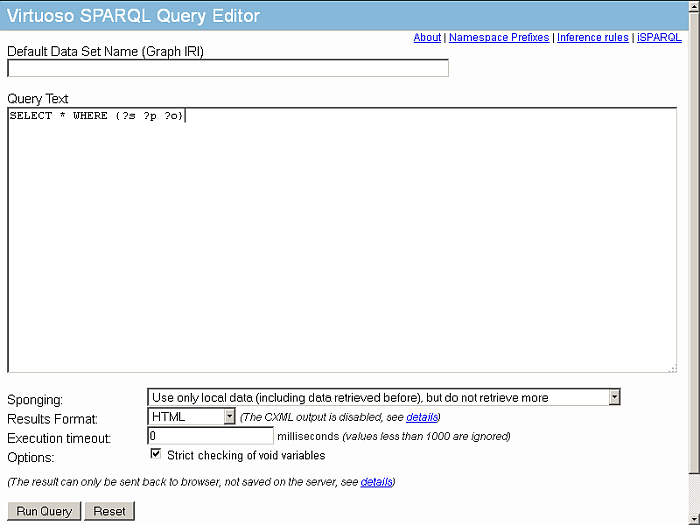Screen dimensions: 700x525
Task: Toggle Strict checking of void variables
Action: click(155, 454)
